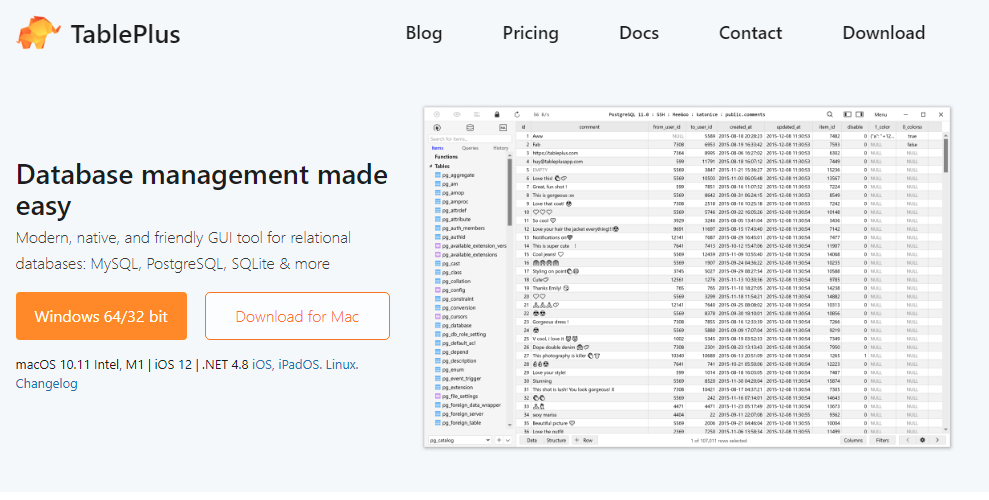Follow the iOS link

coord(262,364)
